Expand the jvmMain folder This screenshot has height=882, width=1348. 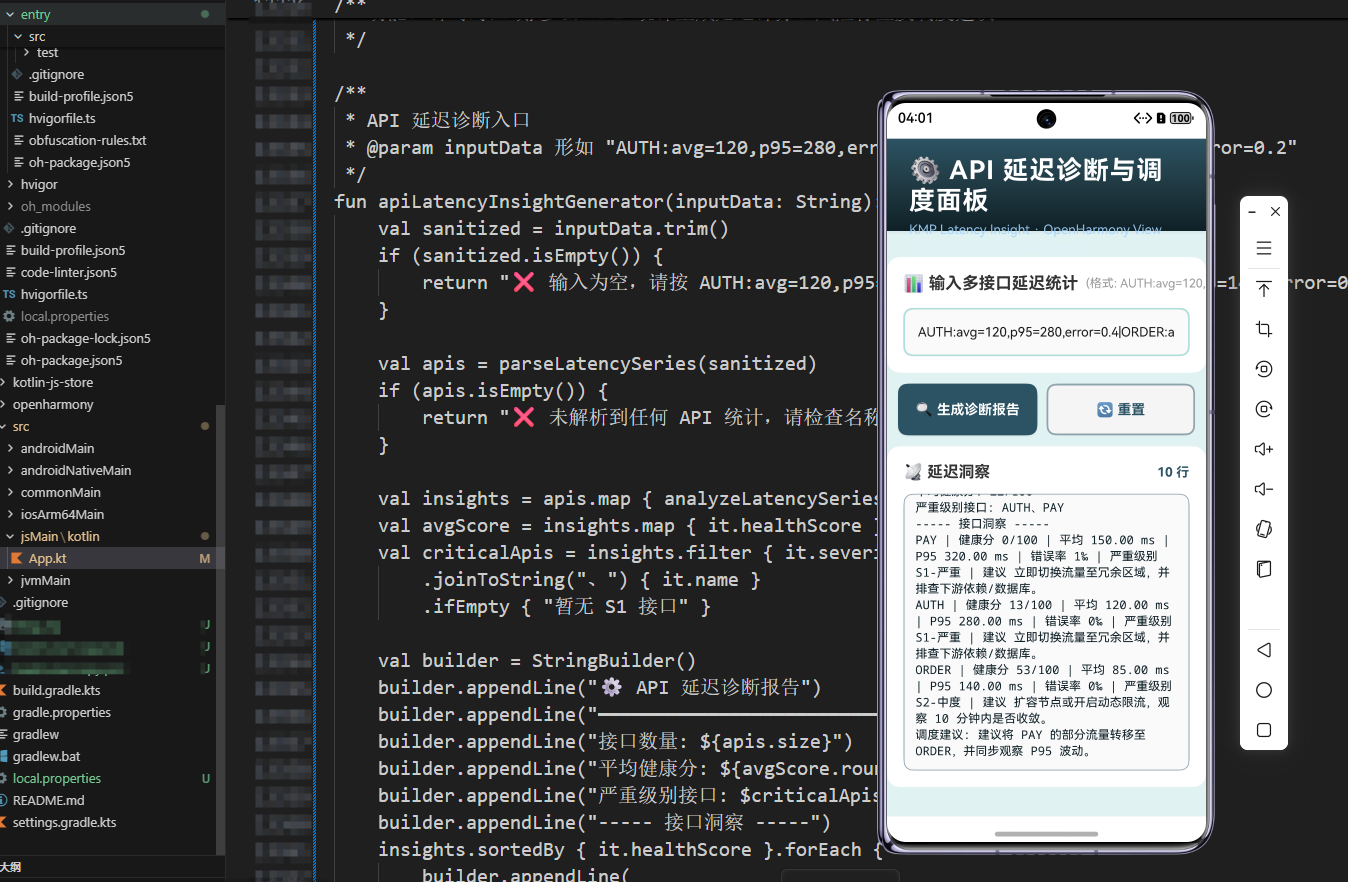click(x=10, y=580)
